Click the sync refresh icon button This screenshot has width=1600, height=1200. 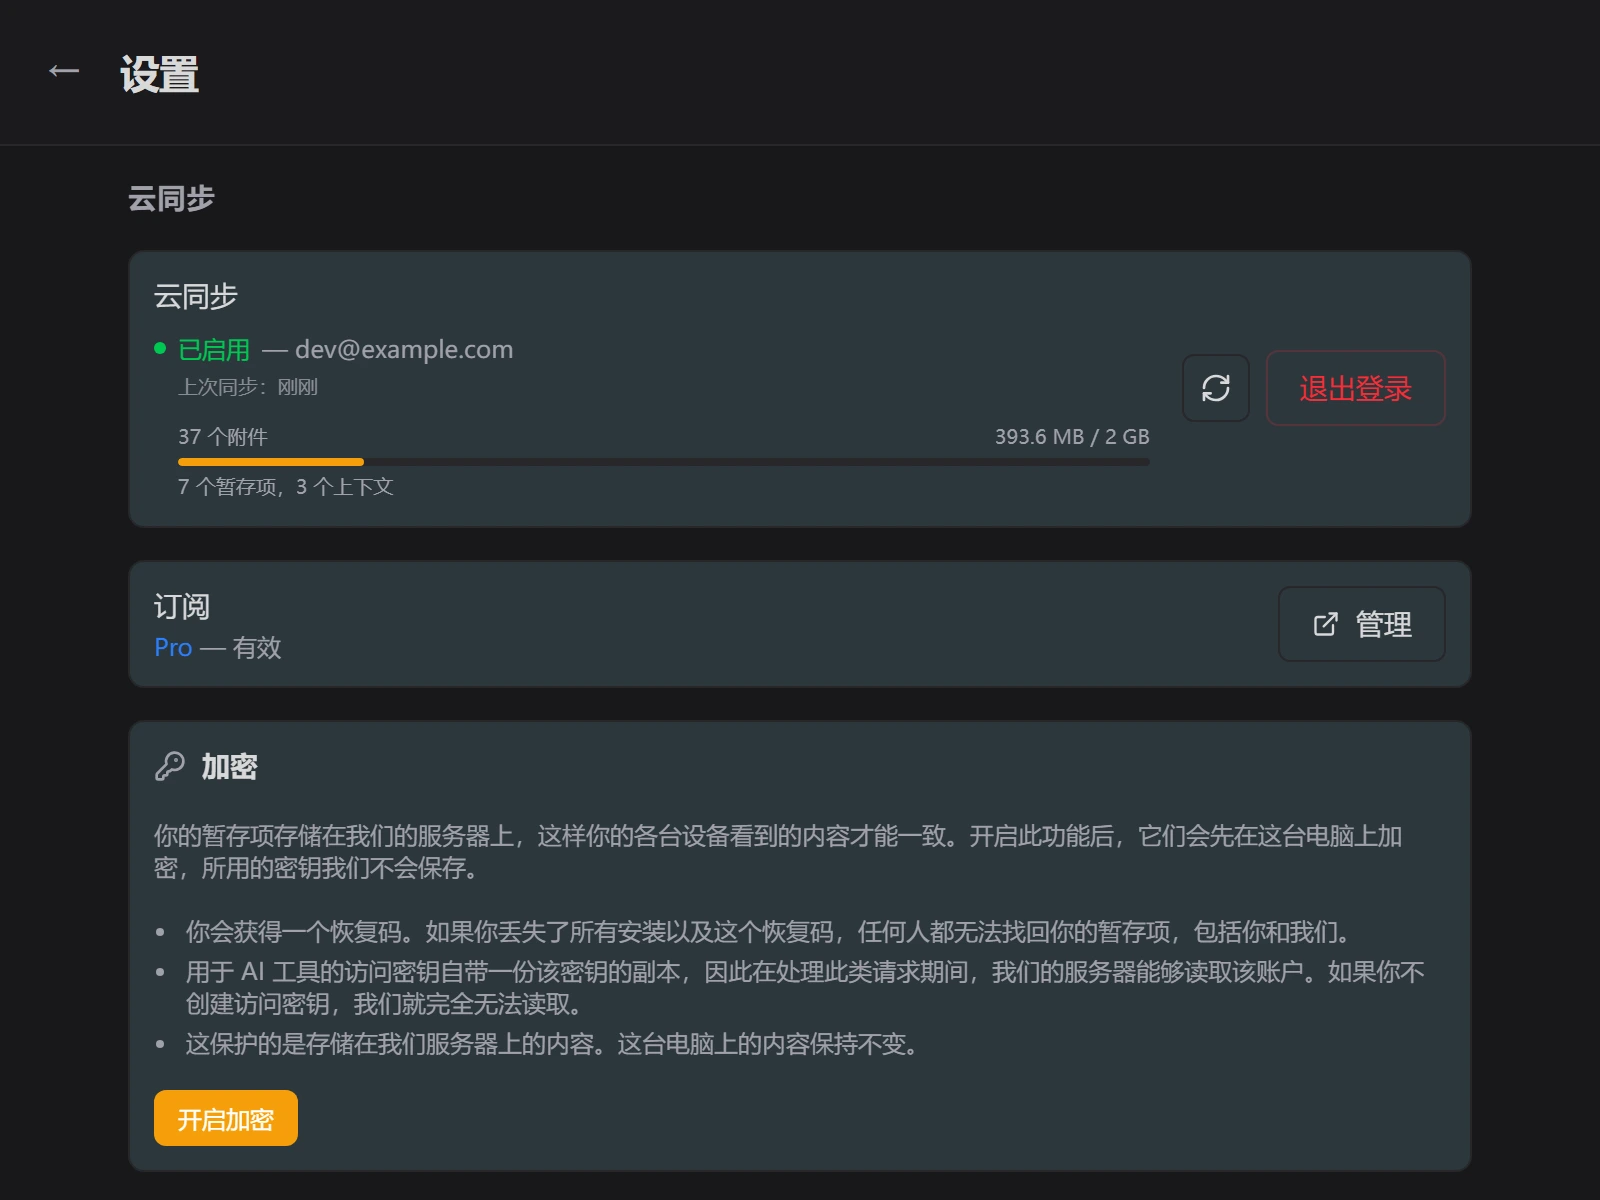[1215, 388]
